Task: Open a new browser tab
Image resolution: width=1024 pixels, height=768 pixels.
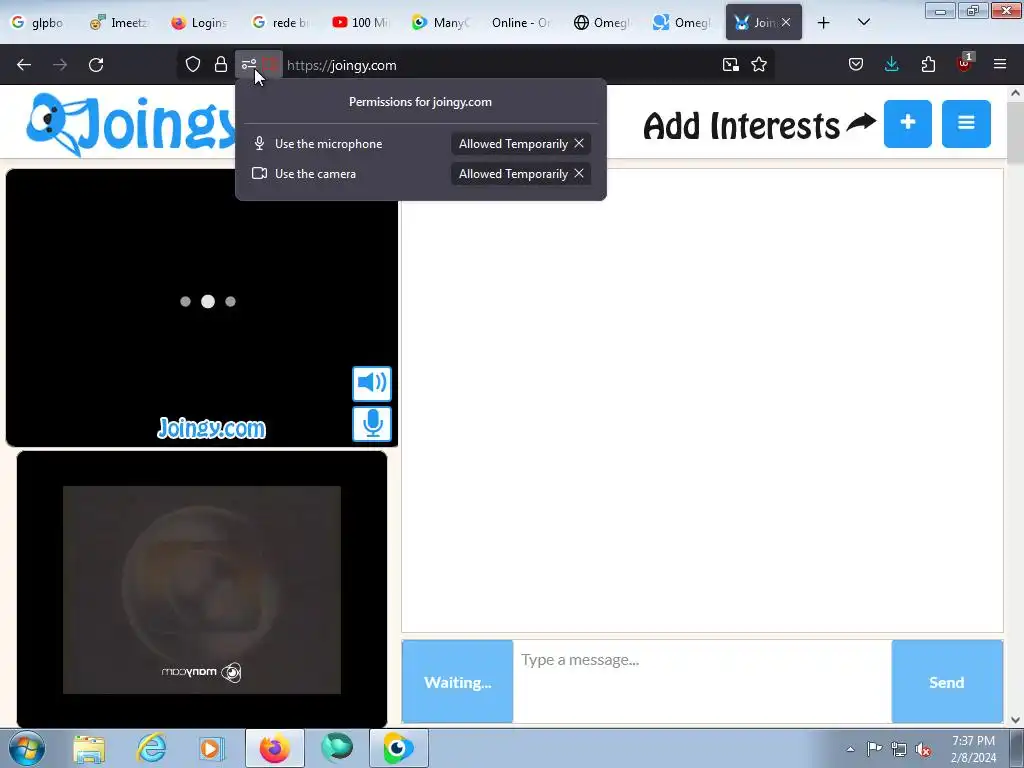Action: pyautogui.click(x=824, y=23)
